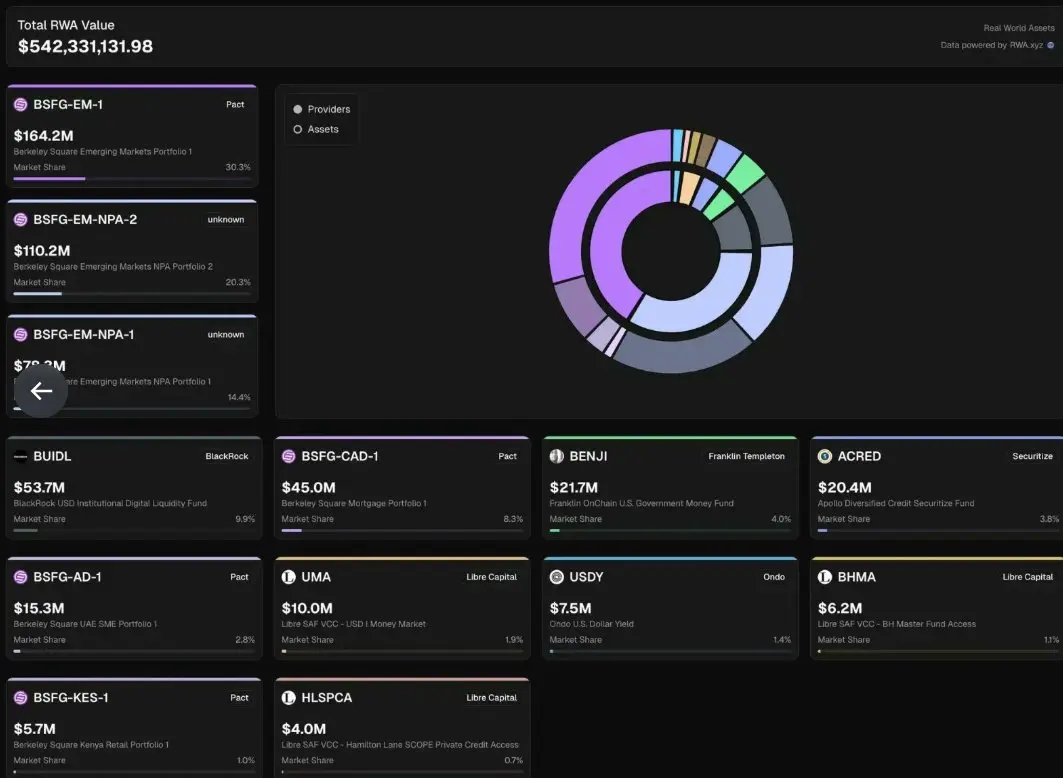Click the BHMA Libre logo icon
This screenshot has height=778, width=1063.
pos(824,577)
